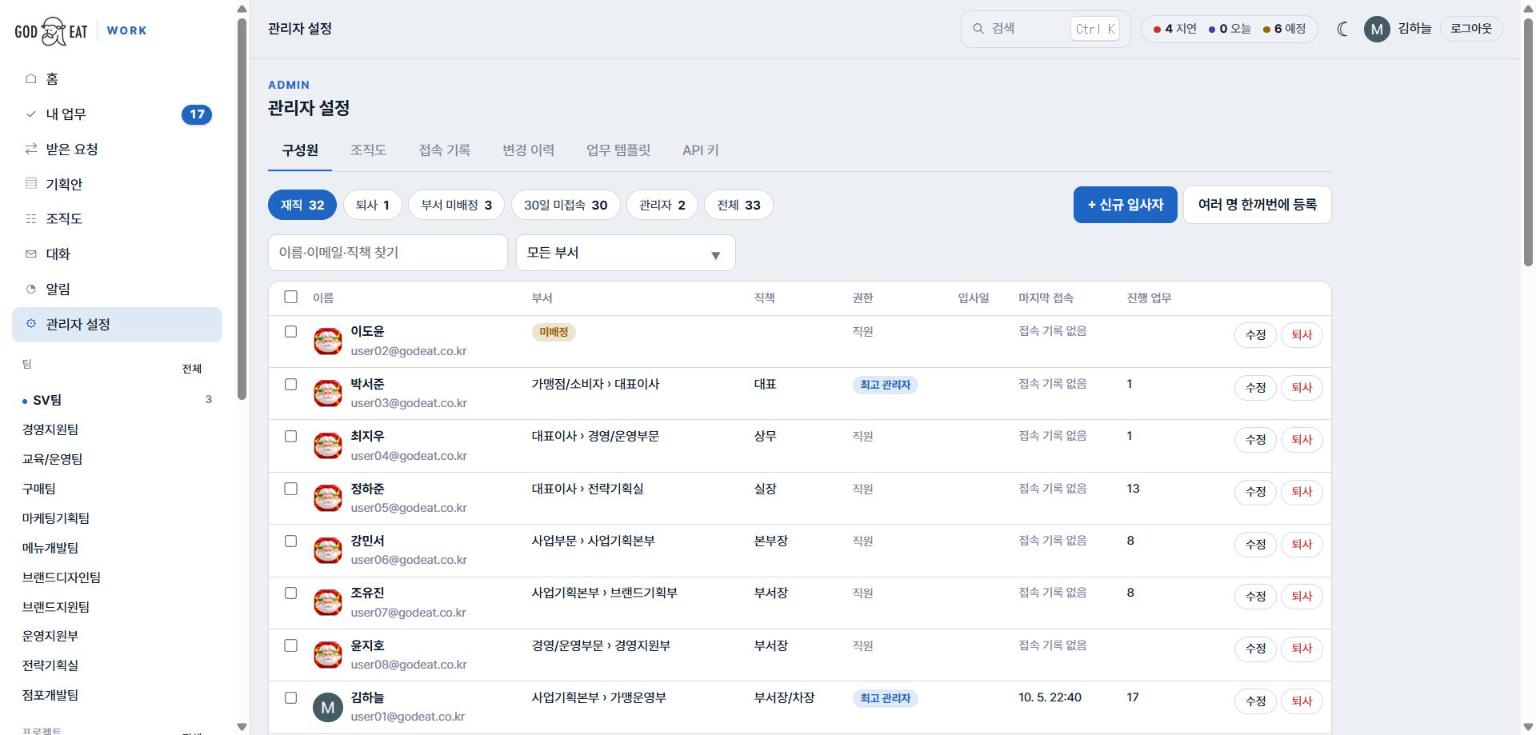
Task: Click the + 신규 입사자 button
Action: (1125, 204)
